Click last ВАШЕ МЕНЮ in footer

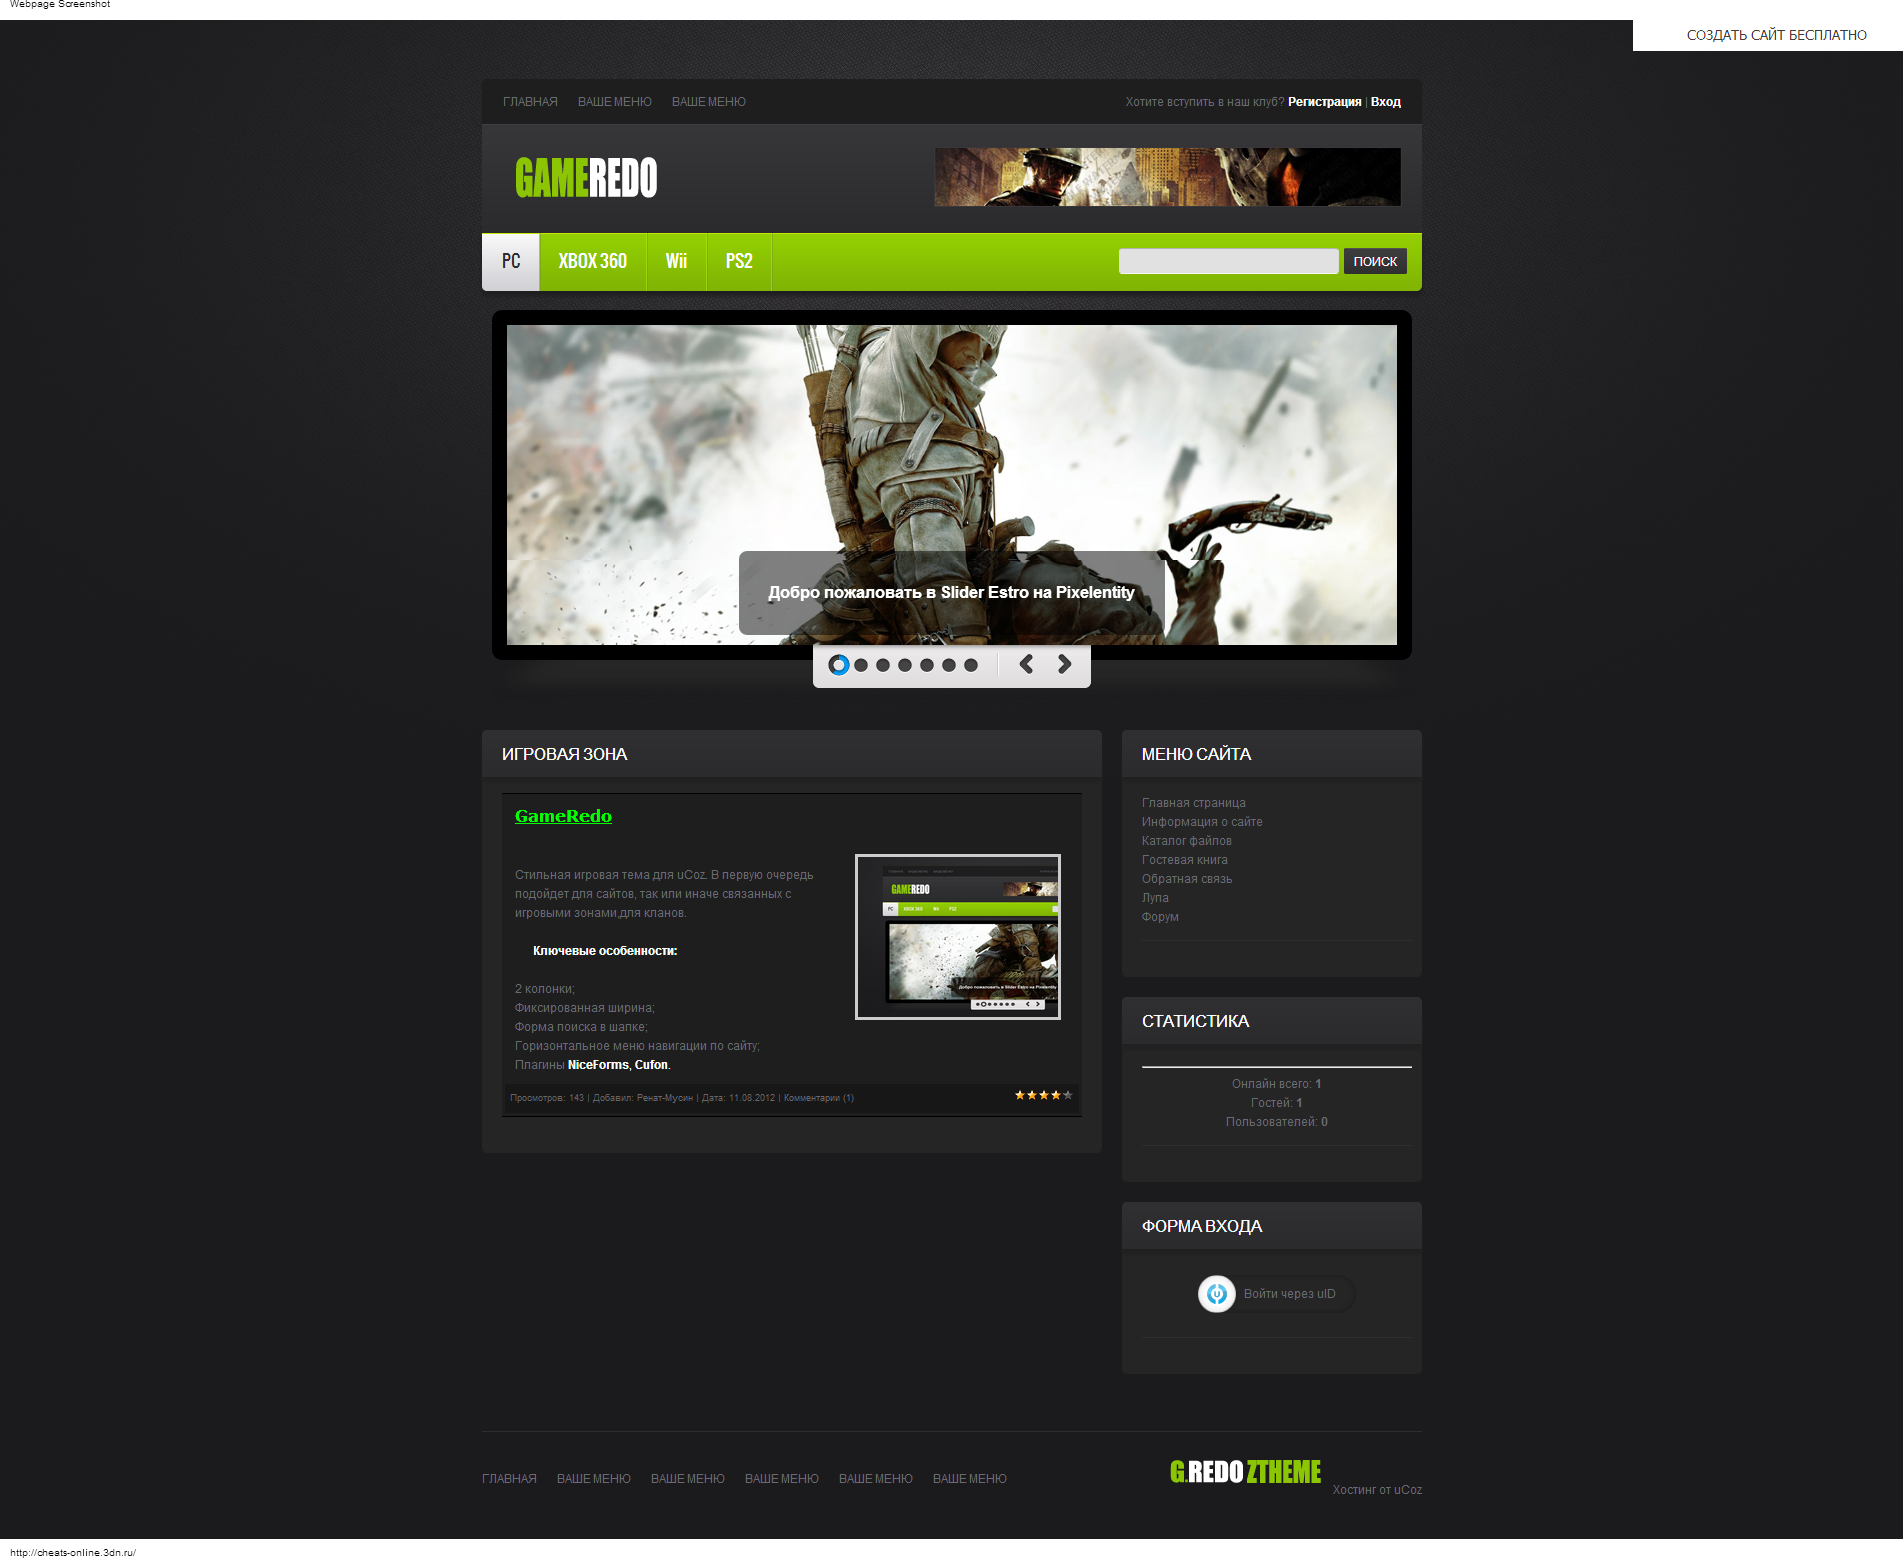(970, 1479)
